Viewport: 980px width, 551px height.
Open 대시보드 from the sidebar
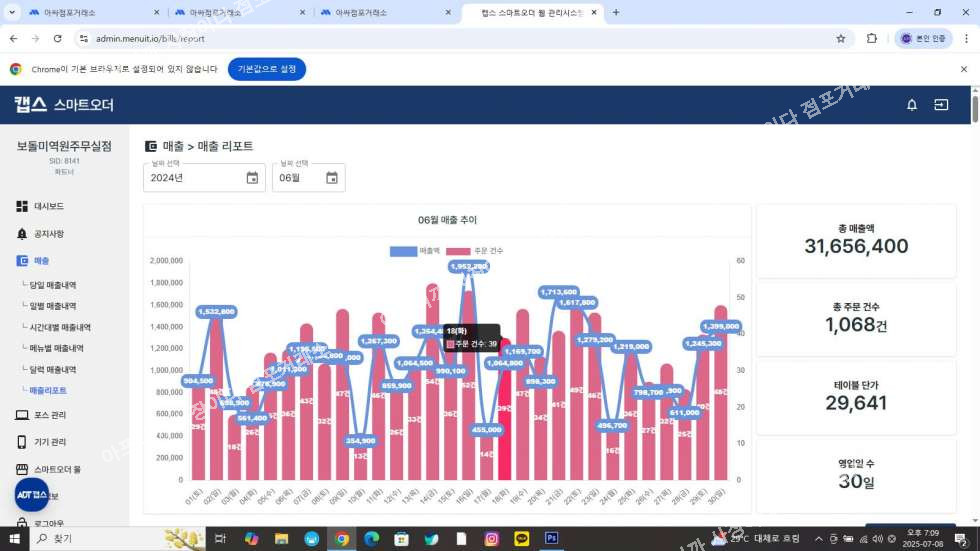click(x=48, y=206)
